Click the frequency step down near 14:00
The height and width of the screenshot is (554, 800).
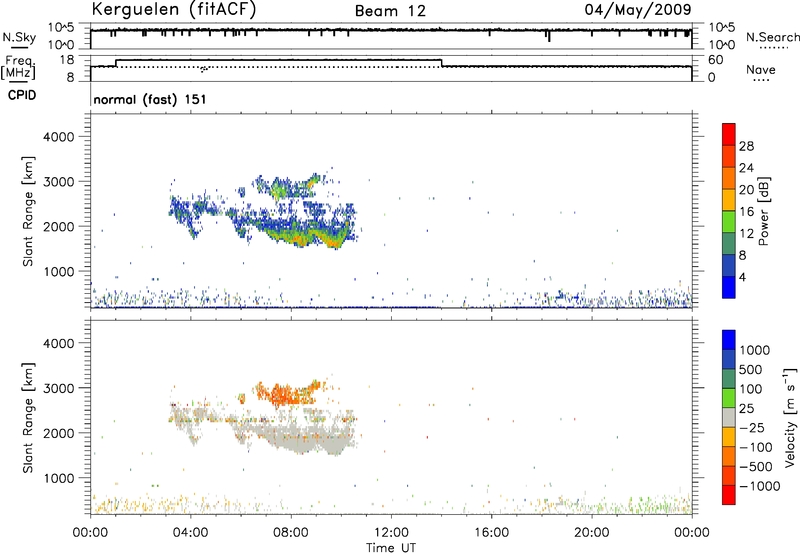point(442,63)
